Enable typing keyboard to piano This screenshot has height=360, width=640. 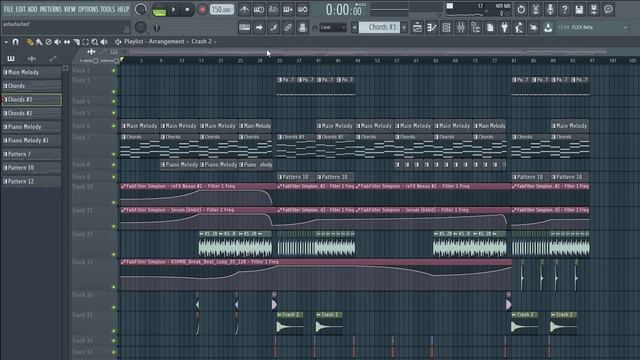coord(244,27)
